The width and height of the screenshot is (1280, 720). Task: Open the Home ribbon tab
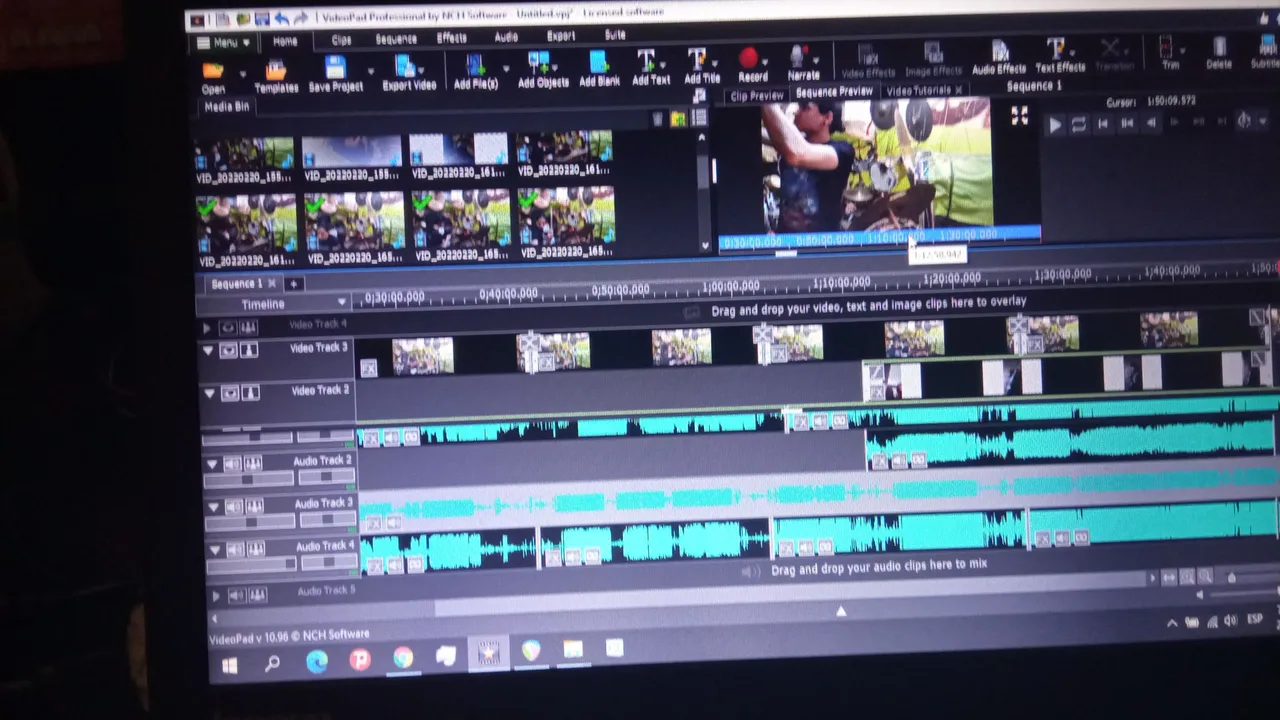tap(285, 42)
